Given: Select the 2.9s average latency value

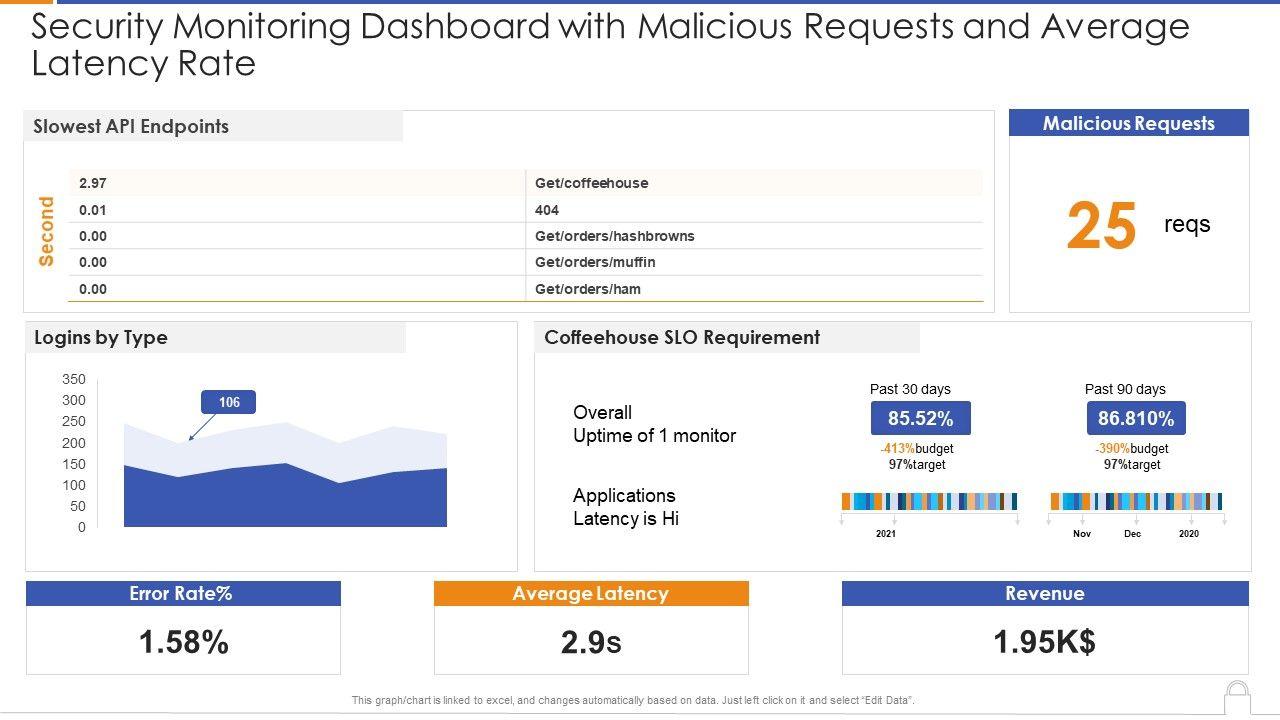Looking at the screenshot, I should click(591, 642).
